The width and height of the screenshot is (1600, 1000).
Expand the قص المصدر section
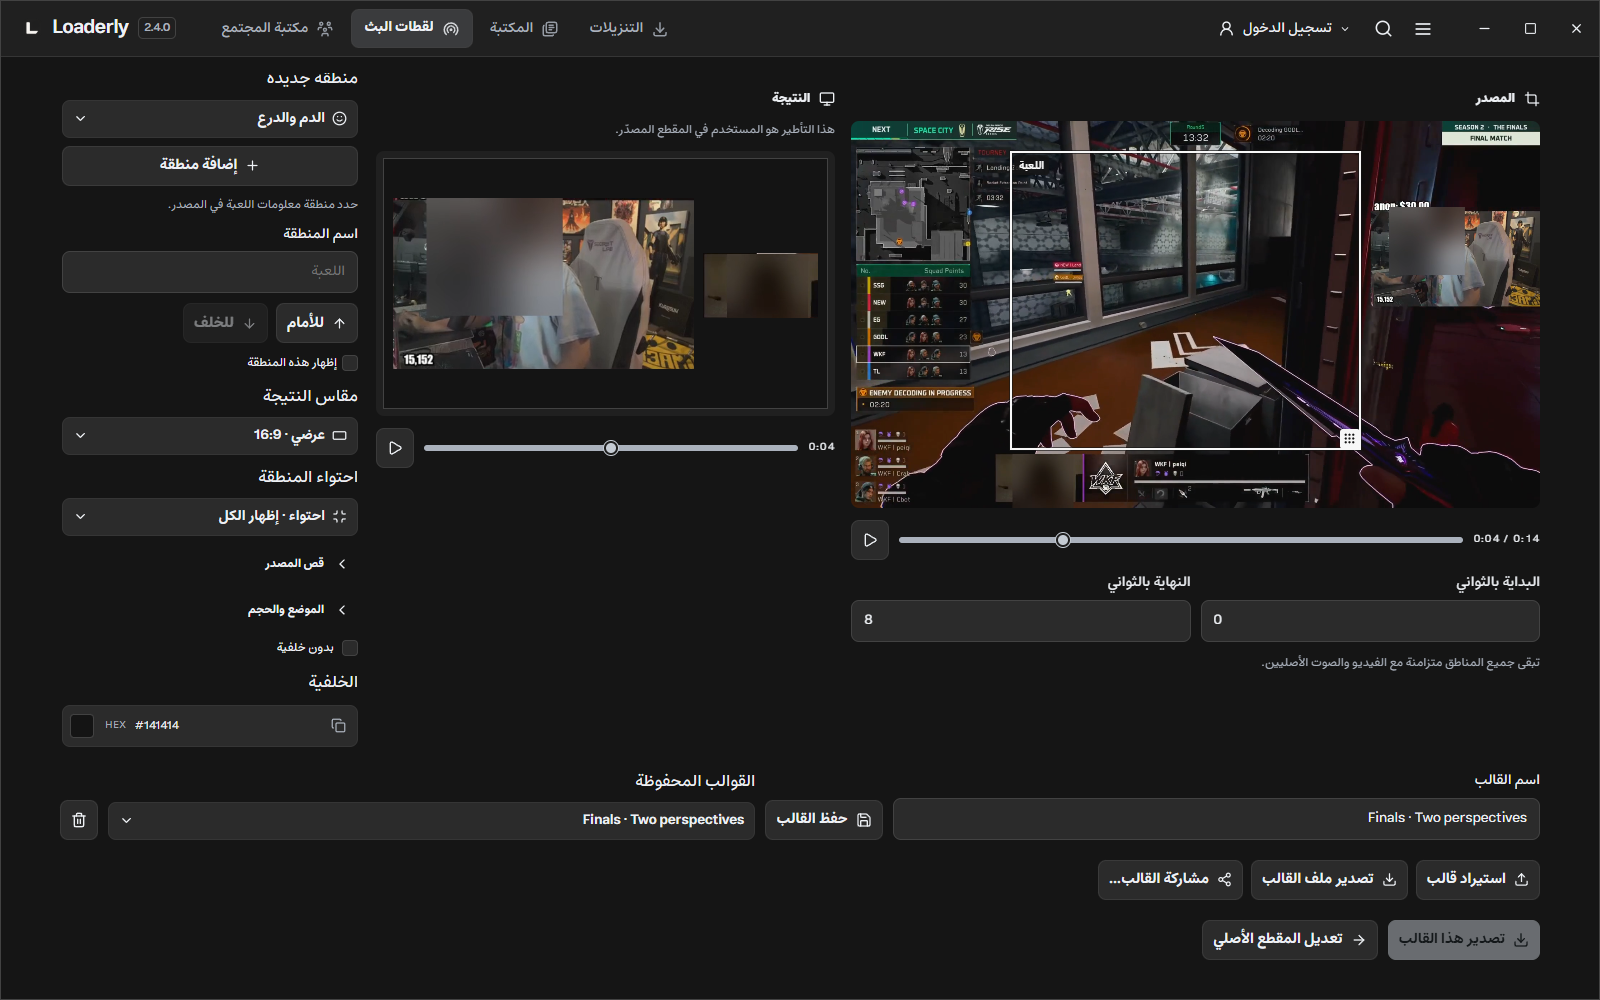point(305,564)
